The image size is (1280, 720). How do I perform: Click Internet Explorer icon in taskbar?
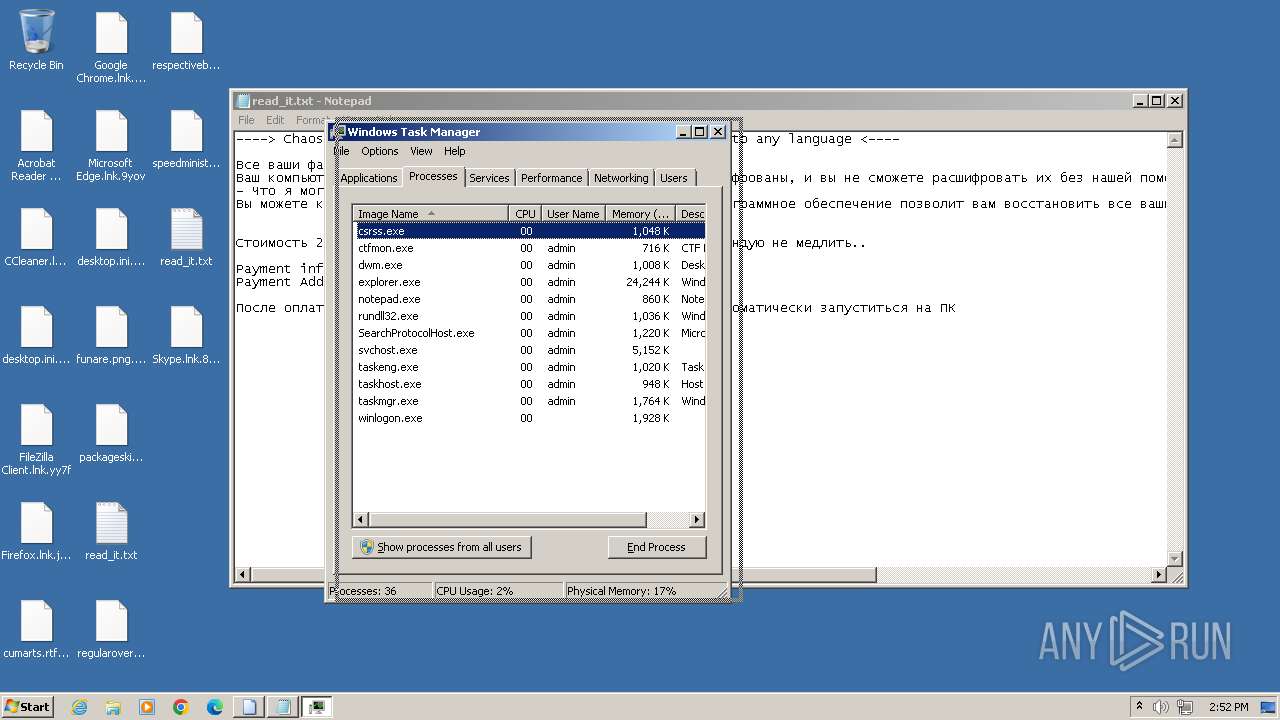(80, 707)
